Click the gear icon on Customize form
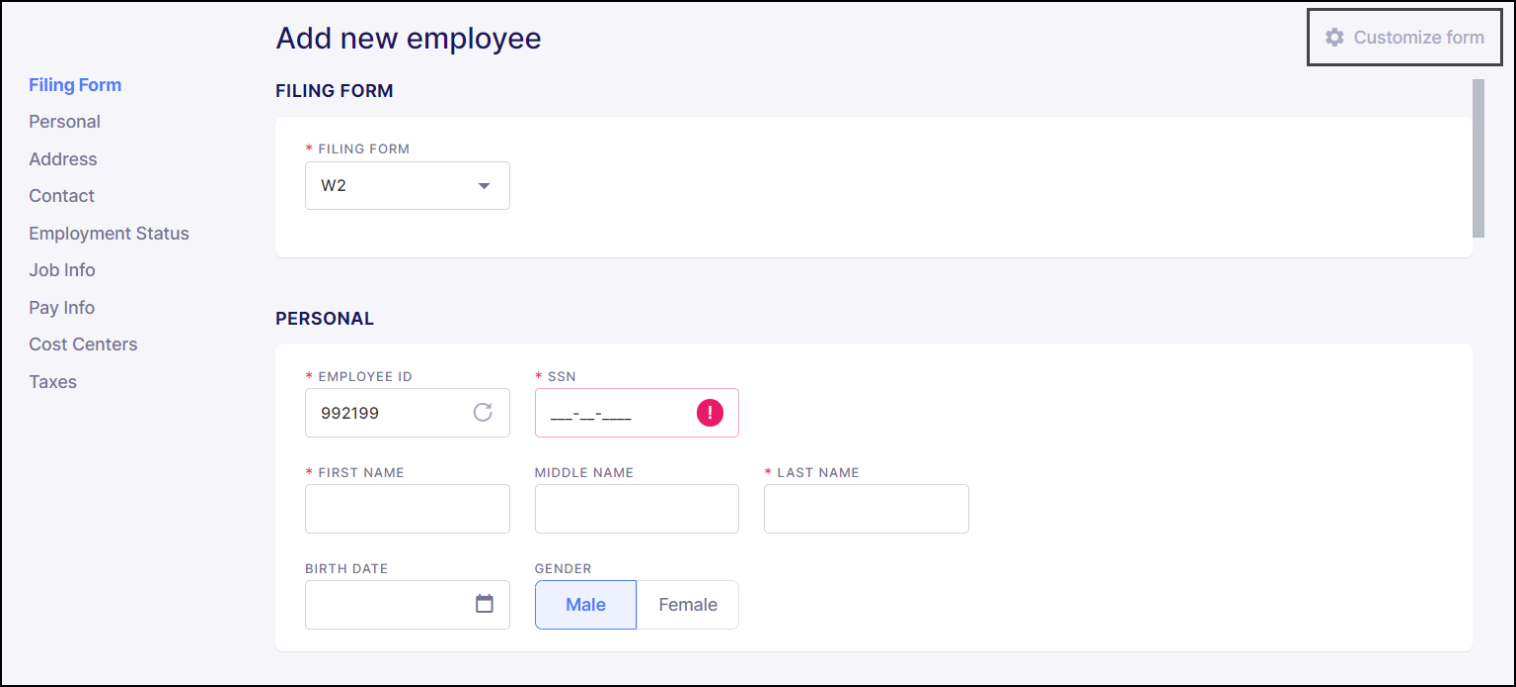Image resolution: width=1516 pixels, height=687 pixels. (1334, 37)
